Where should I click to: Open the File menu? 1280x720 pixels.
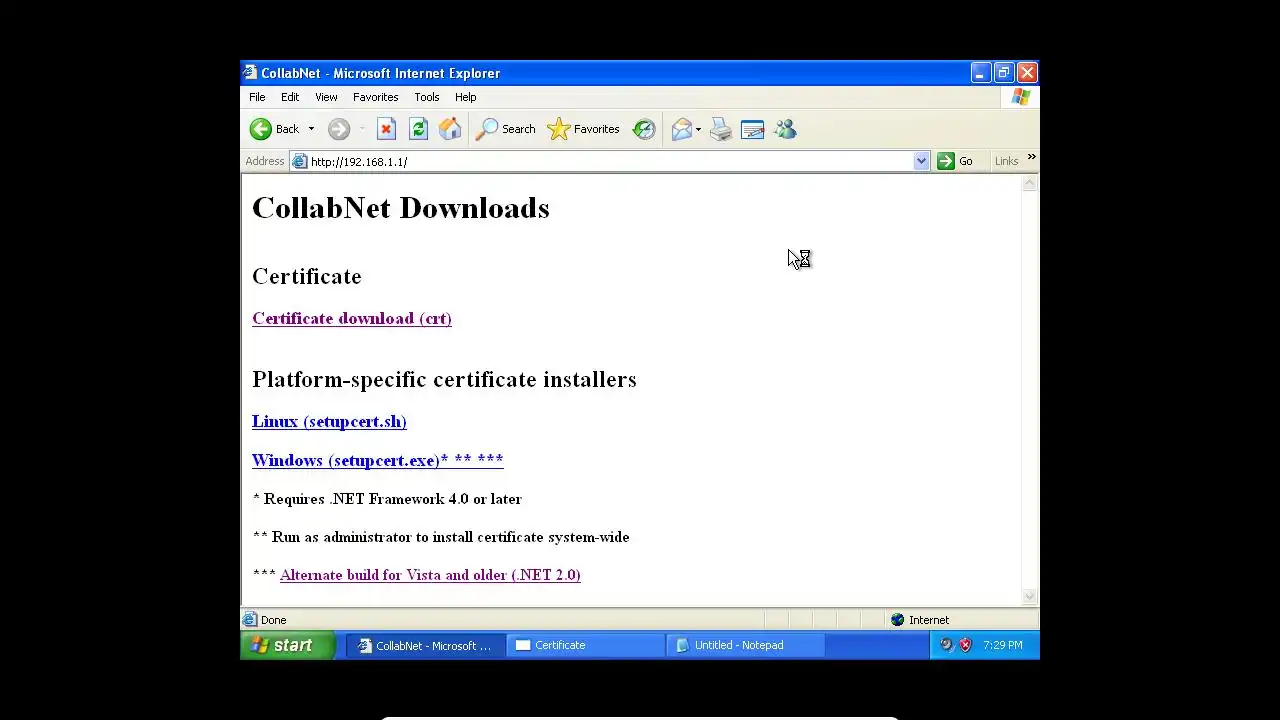(x=257, y=97)
